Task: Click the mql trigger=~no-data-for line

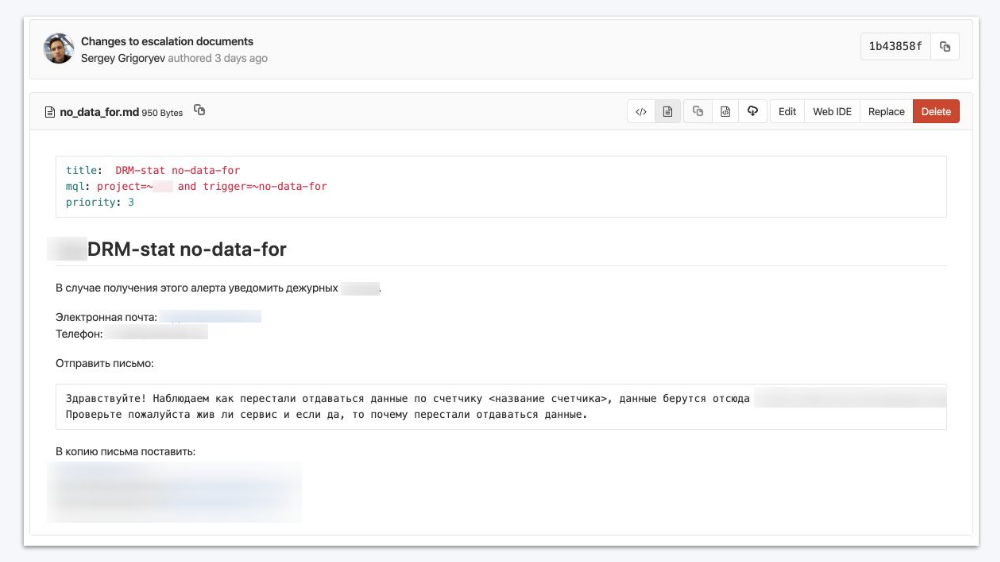Action: point(196,186)
